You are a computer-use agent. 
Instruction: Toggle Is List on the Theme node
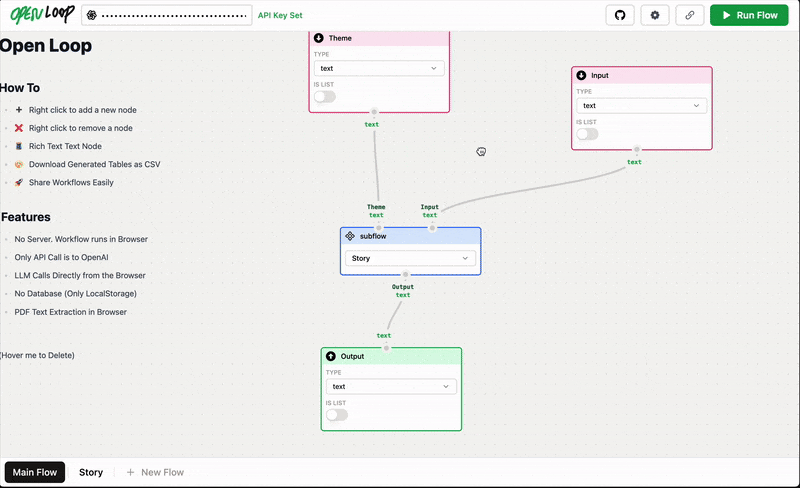point(325,96)
